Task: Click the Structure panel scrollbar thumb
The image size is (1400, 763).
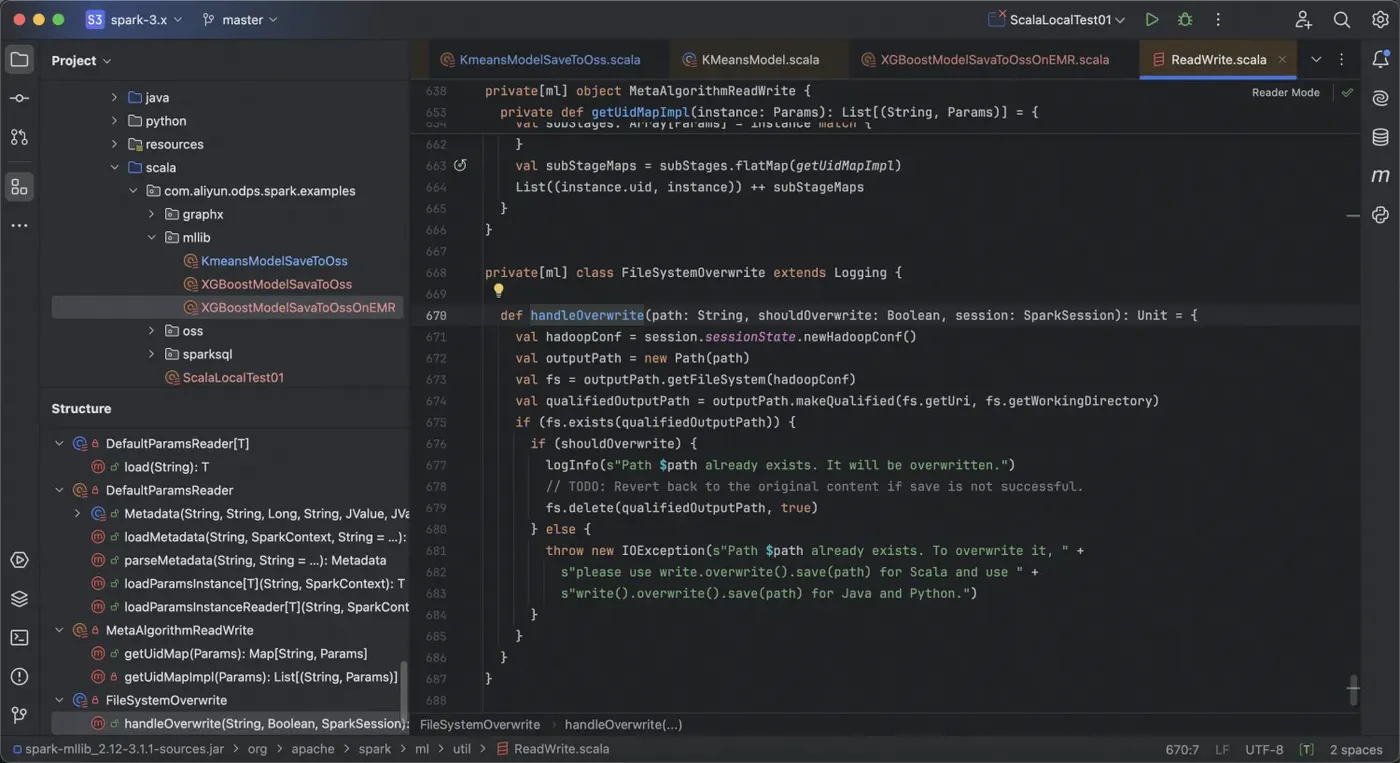Action: click(404, 690)
